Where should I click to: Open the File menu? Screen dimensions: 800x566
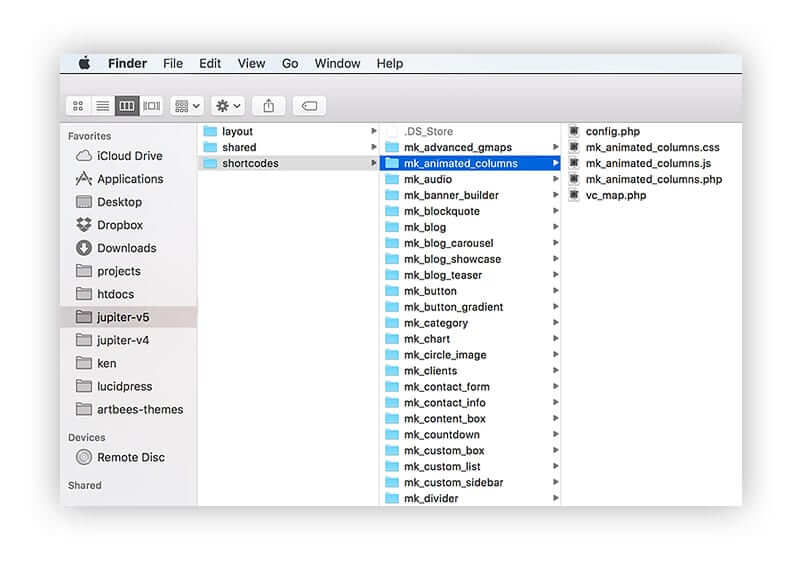(173, 63)
